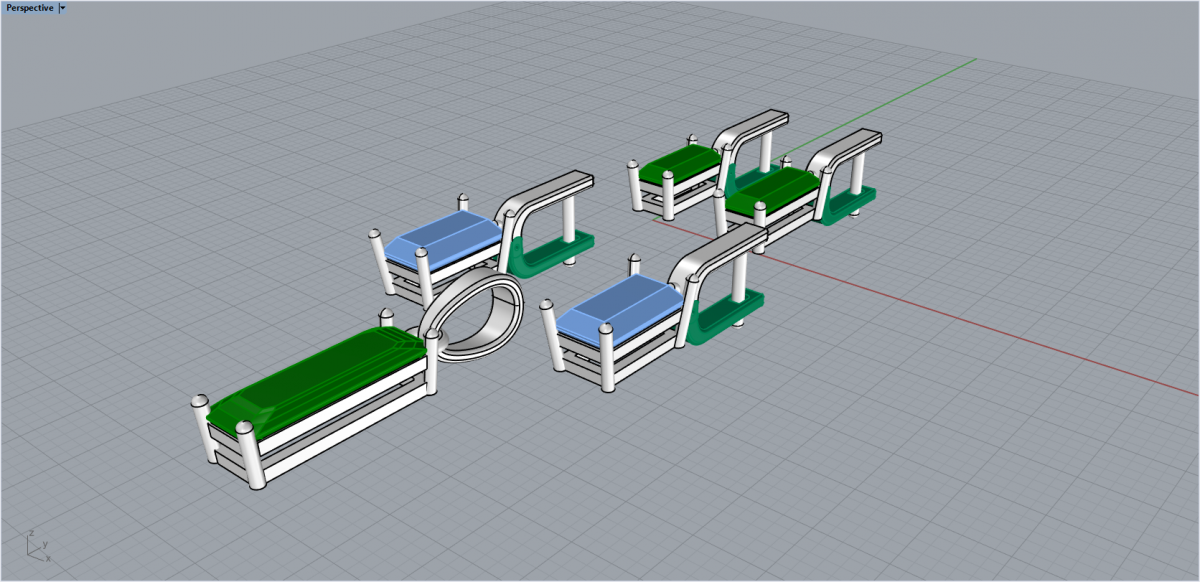The image size is (1200, 582).
Task: Click the world XYZ axis icon
Action: point(37,546)
